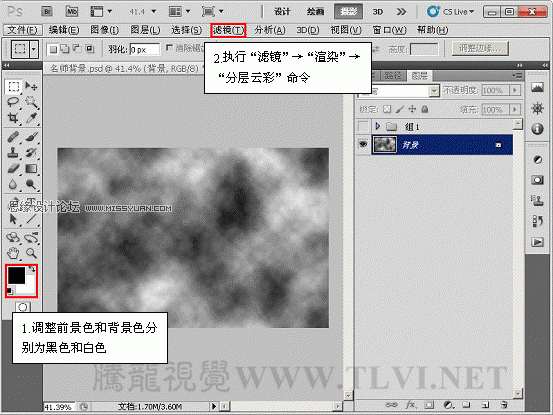
Task: Create a new layer
Action: [x=485, y=405]
